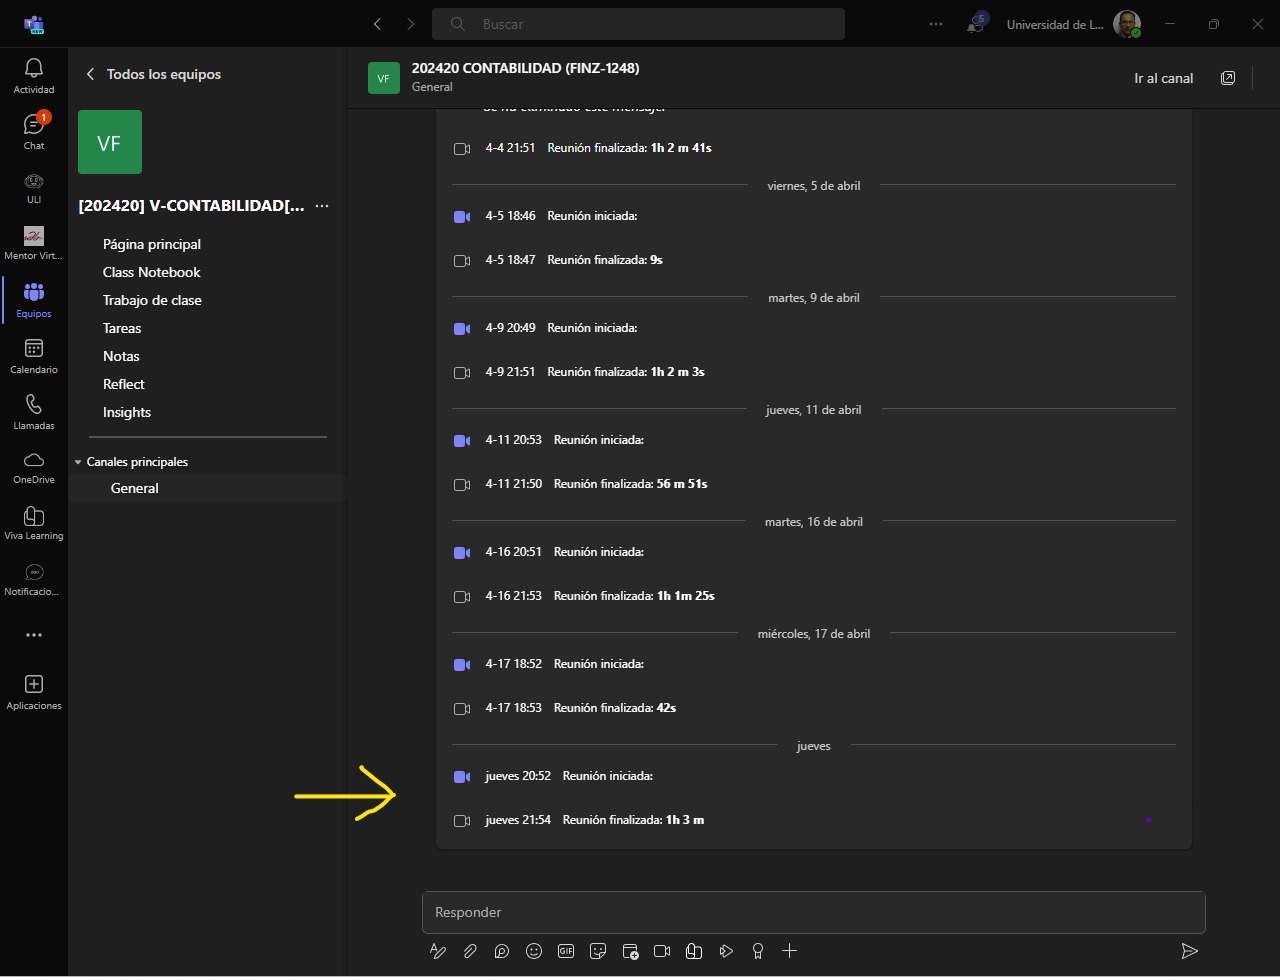This screenshot has height=977, width=1280.
Task: Open text format options in composer
Action: coord(438,951)
